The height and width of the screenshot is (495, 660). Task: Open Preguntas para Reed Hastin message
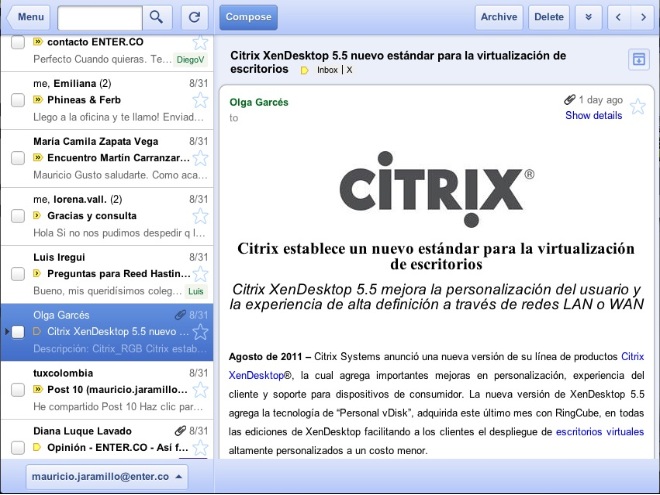coord(107,274)
